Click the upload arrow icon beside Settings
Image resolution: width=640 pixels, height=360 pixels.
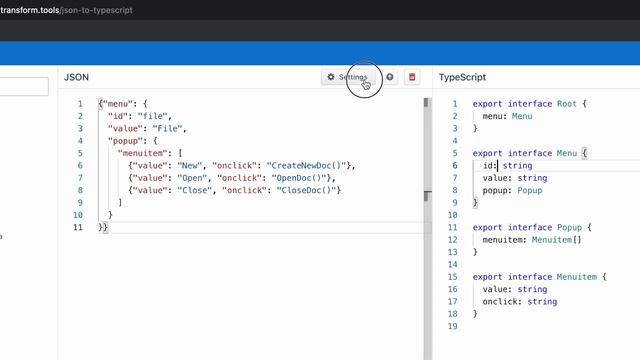tap(390, 77)
